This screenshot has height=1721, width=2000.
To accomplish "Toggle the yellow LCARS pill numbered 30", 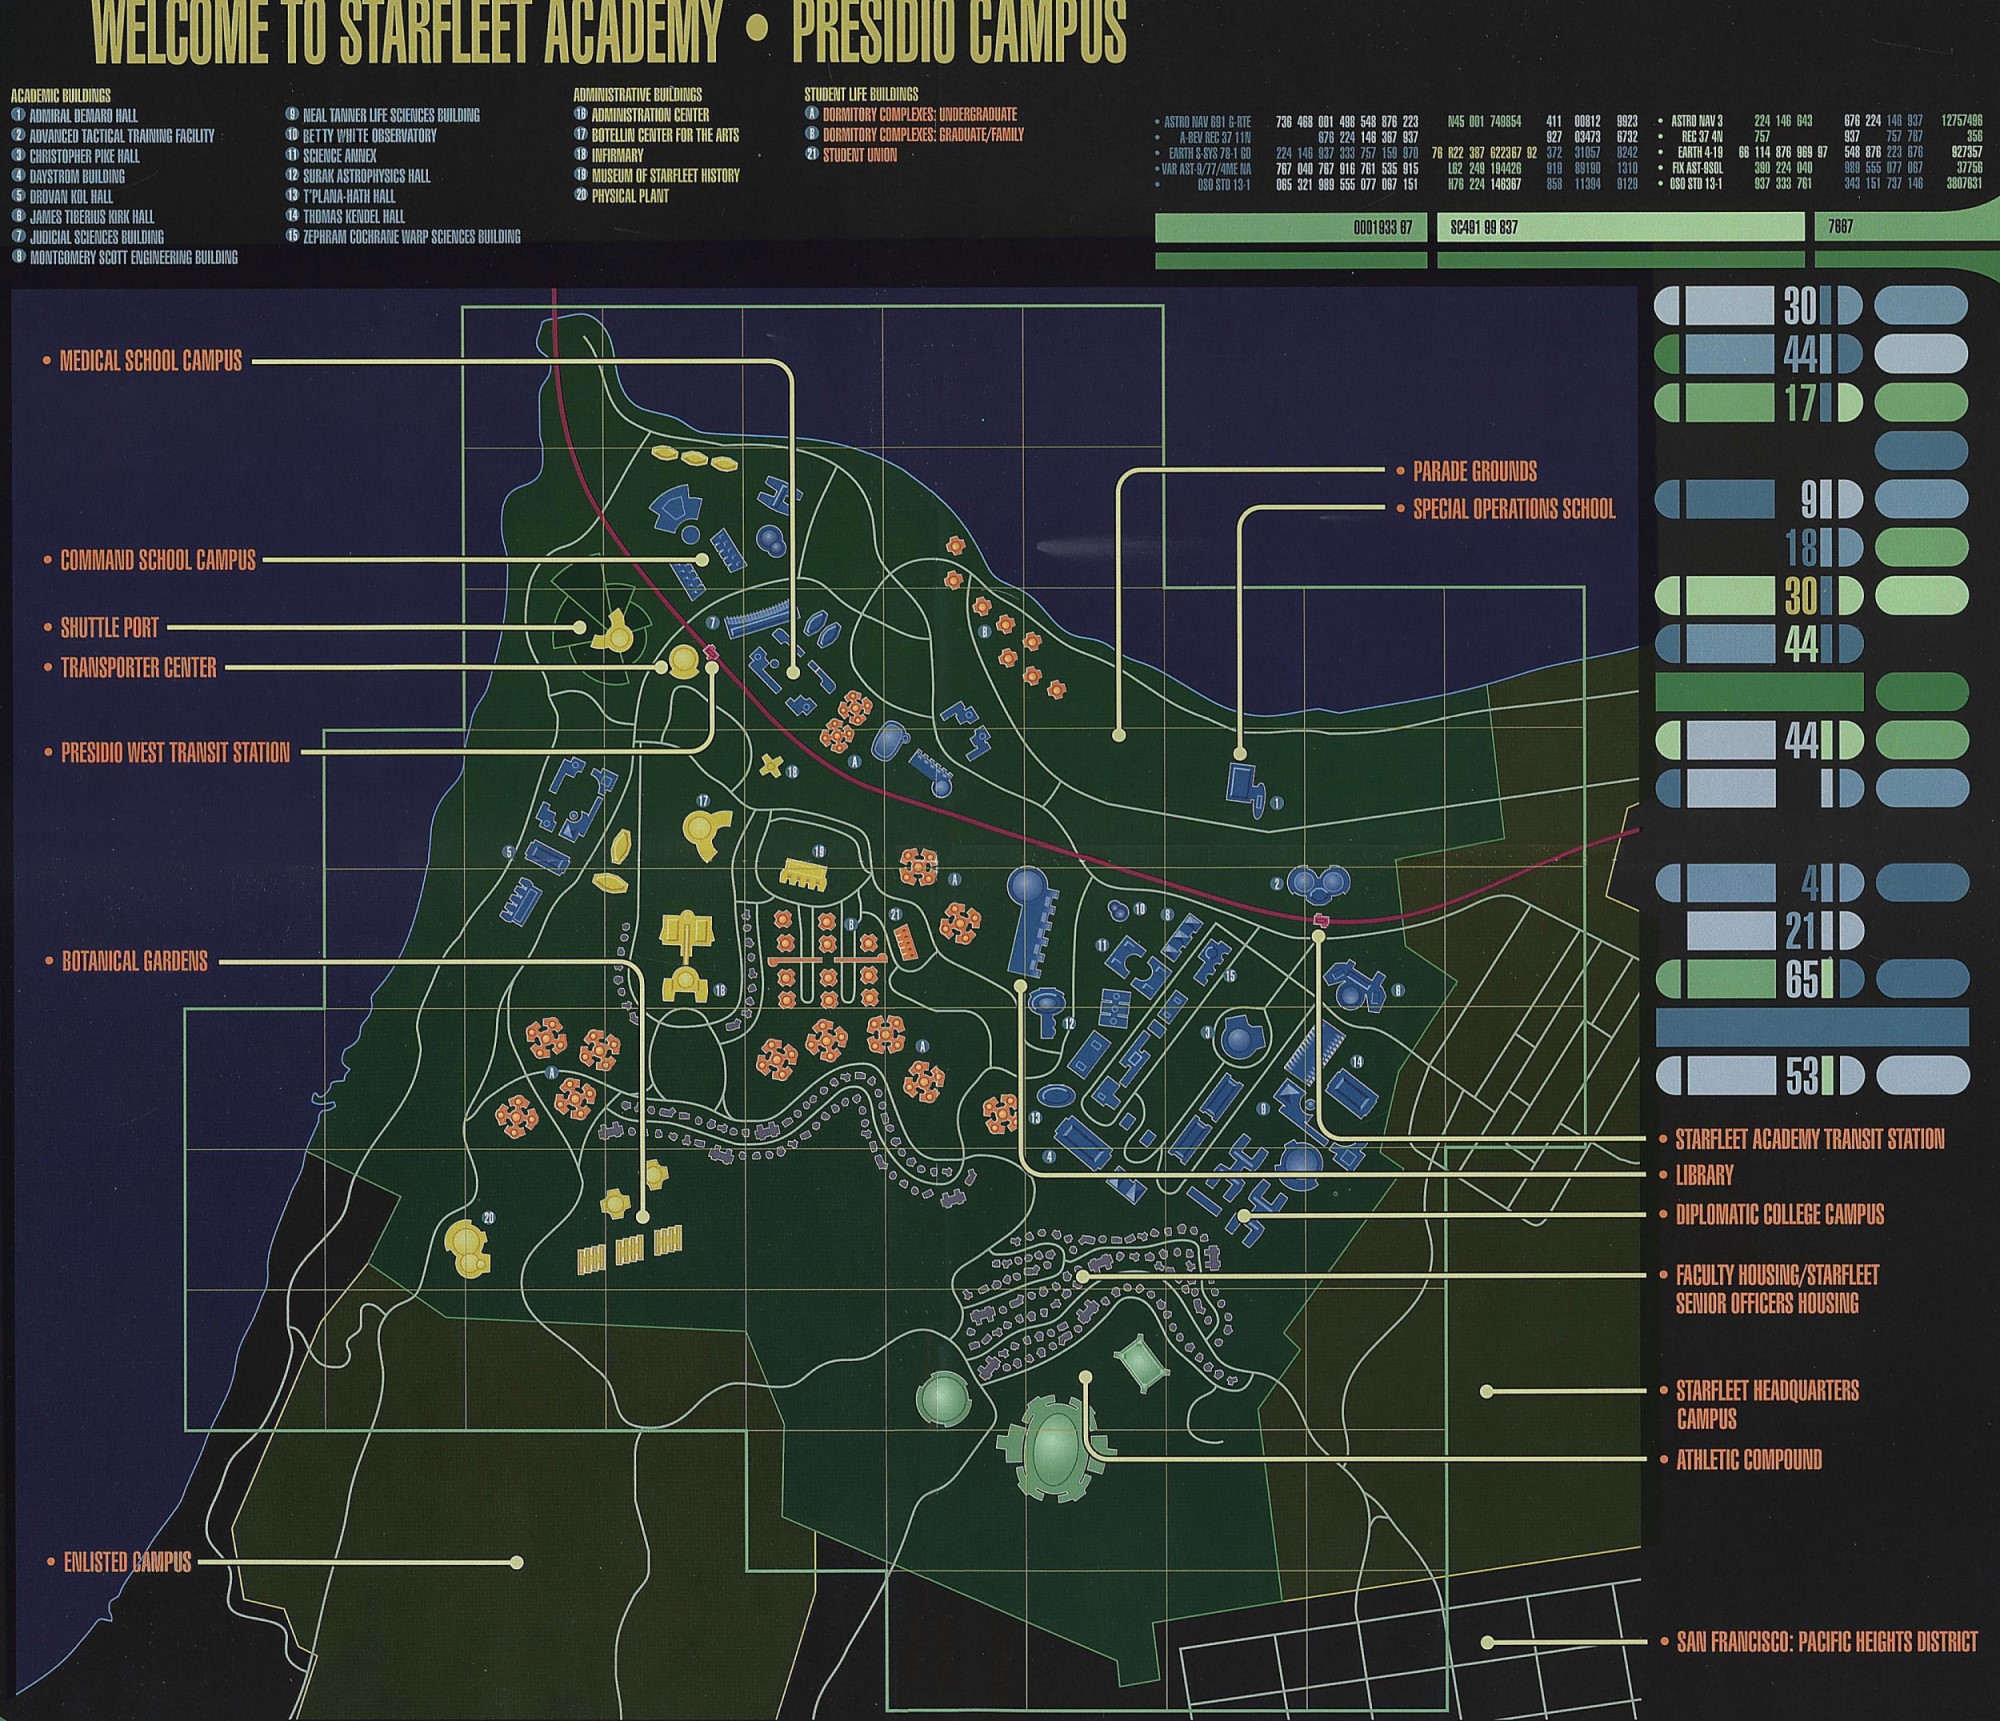I will click(1758, 596).
